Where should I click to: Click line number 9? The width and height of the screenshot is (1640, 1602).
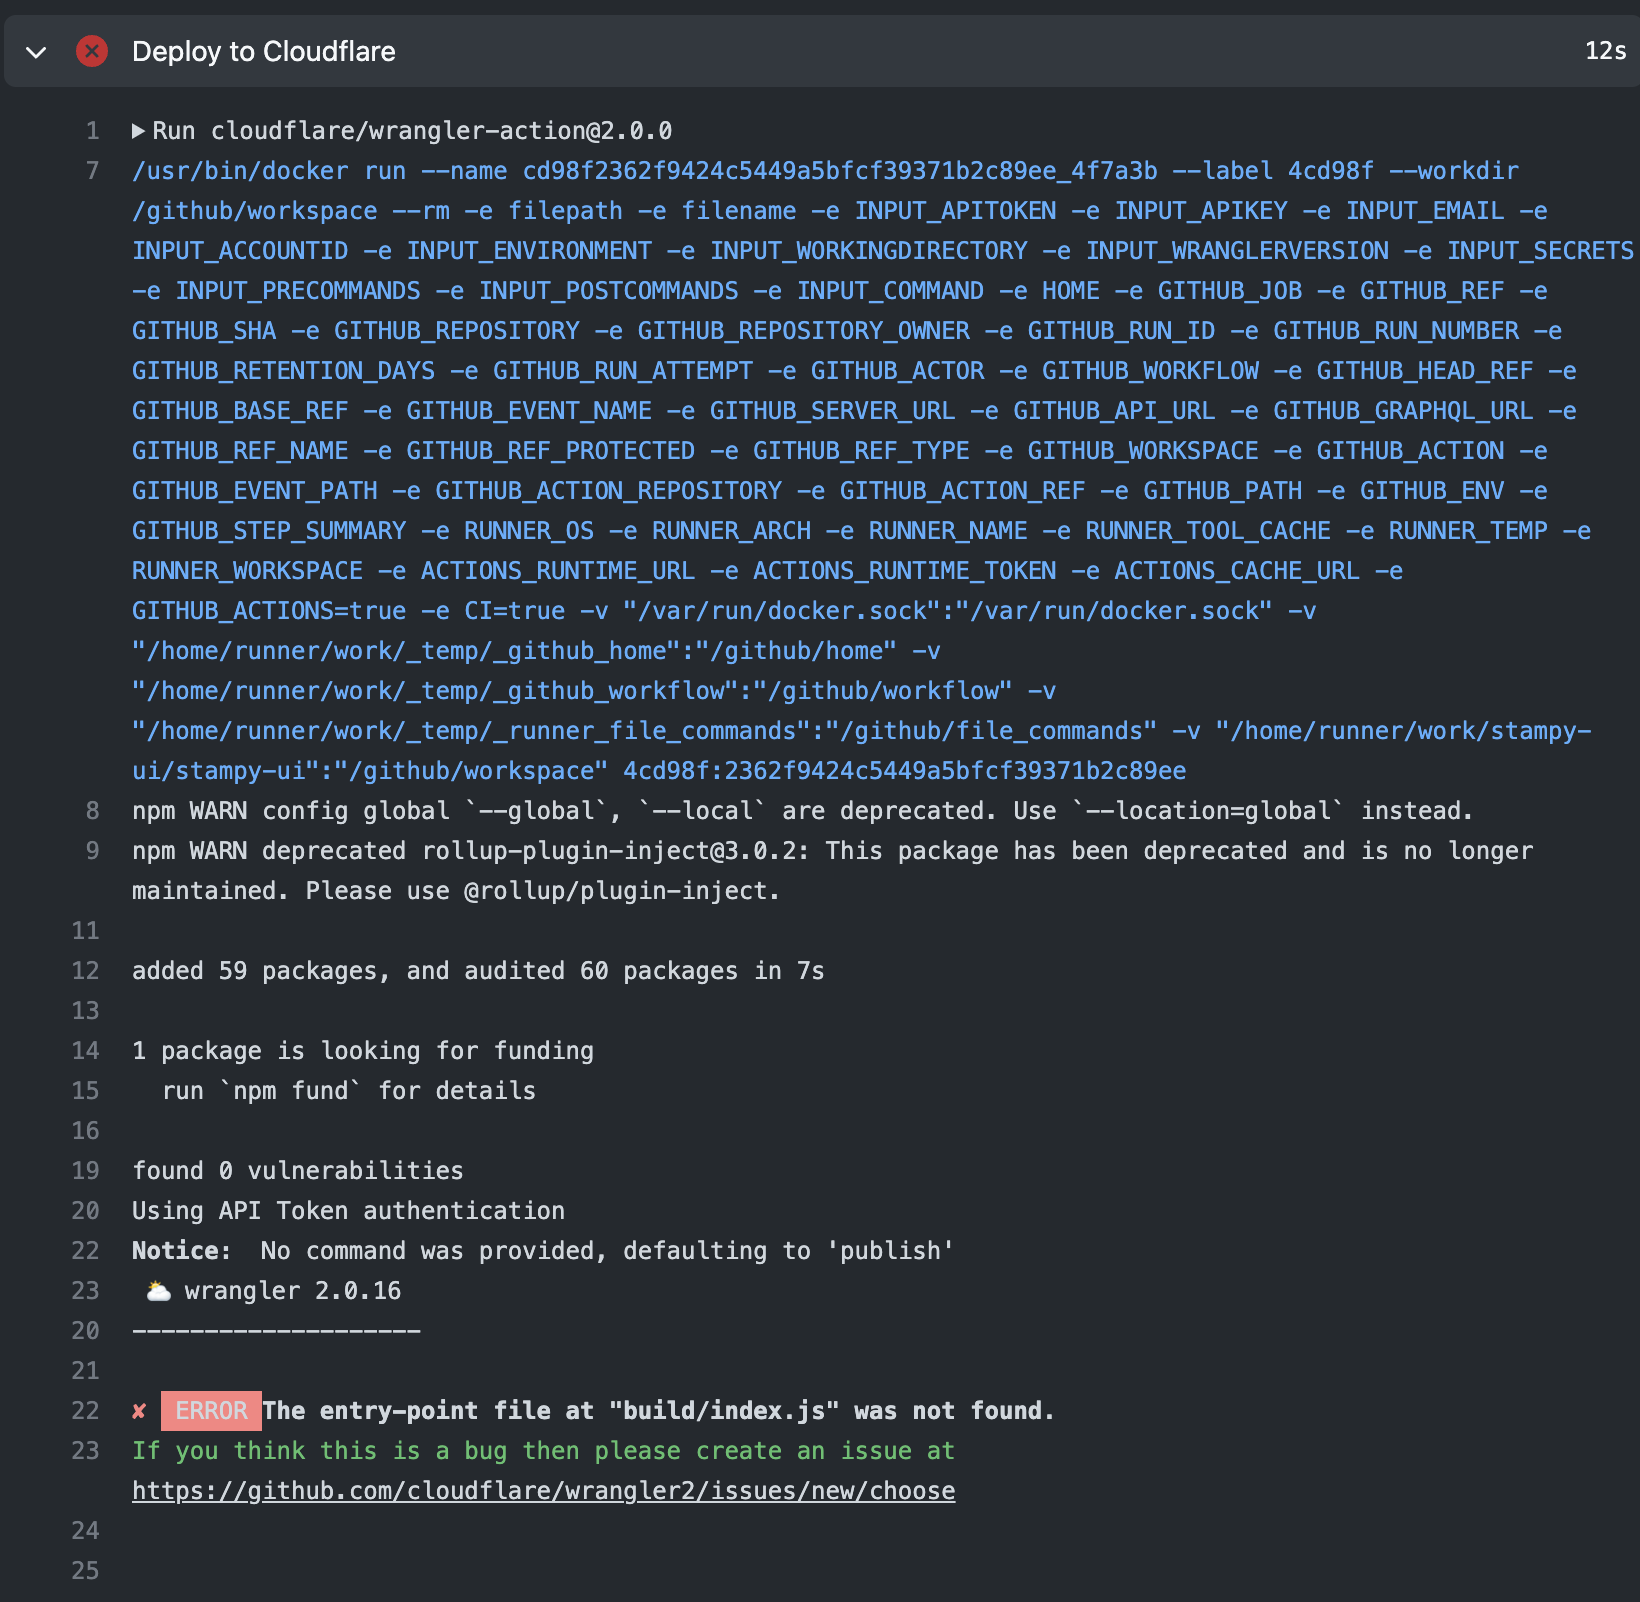click(93, 851)
